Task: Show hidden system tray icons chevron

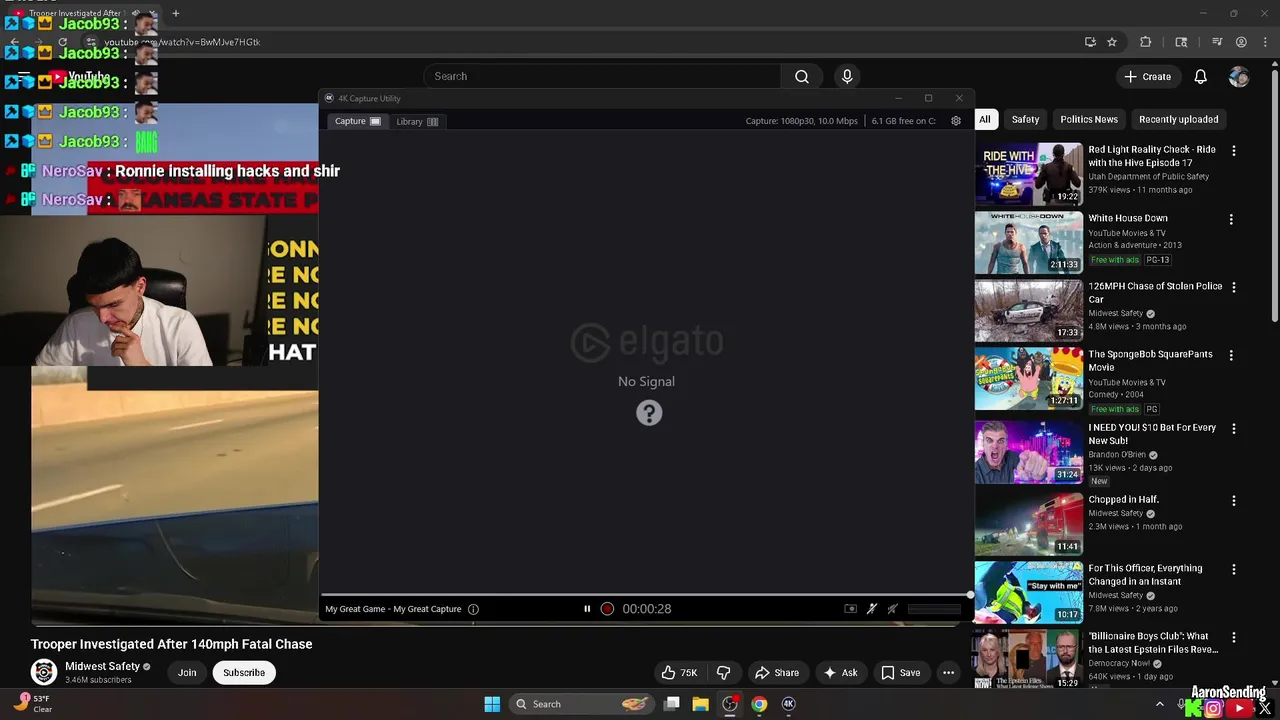Action: click(1160, 704)
